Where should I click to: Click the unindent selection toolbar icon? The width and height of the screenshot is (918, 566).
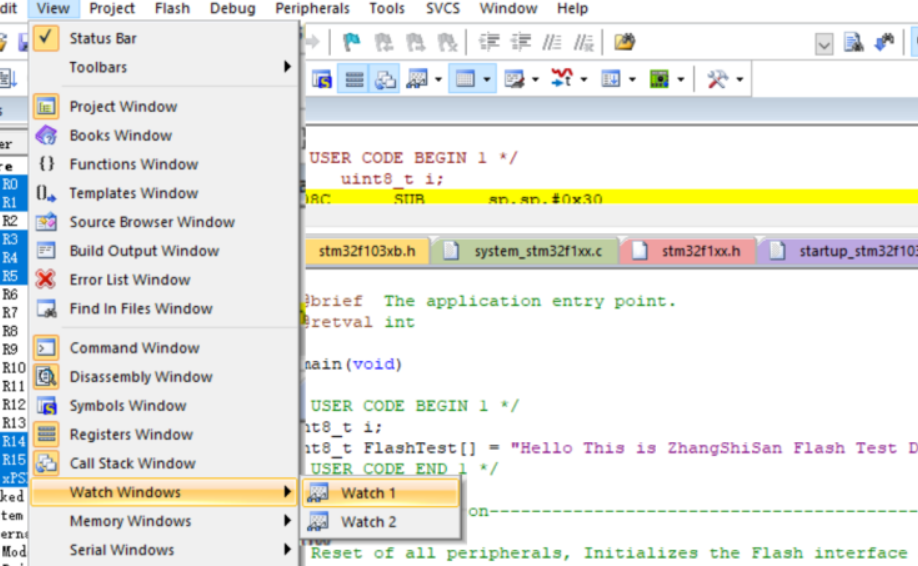pos(520,42)
